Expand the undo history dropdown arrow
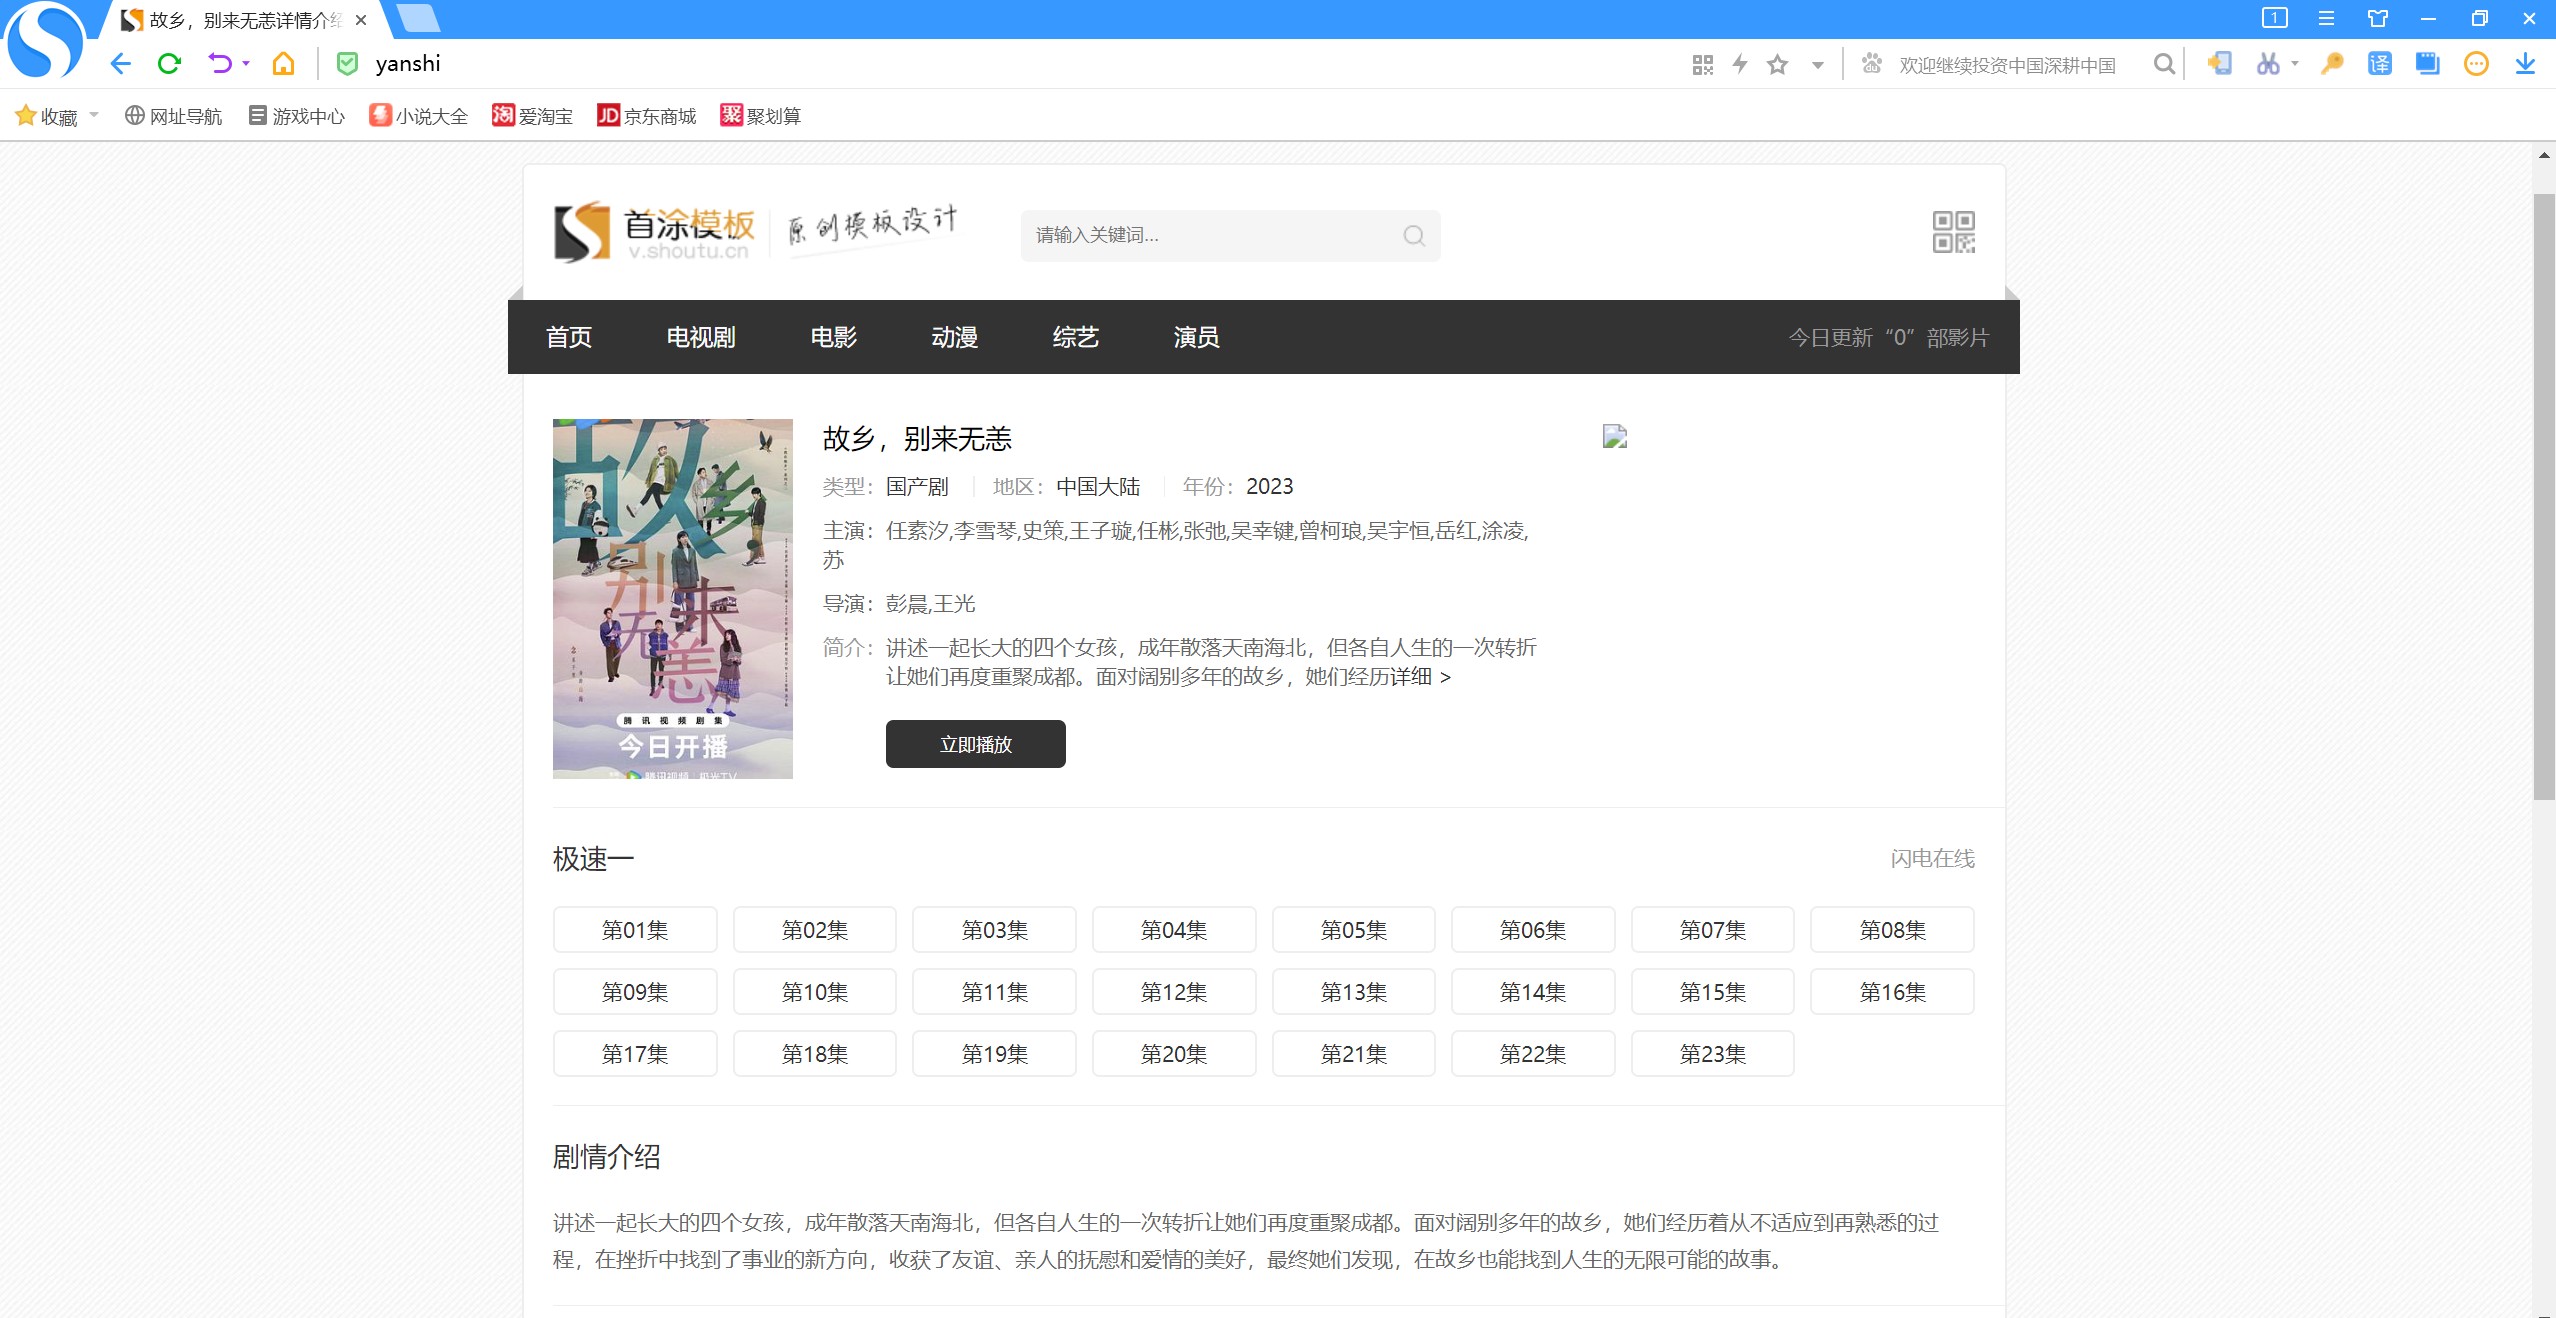Screen dimensions: 2556x1318 point(246,64)
